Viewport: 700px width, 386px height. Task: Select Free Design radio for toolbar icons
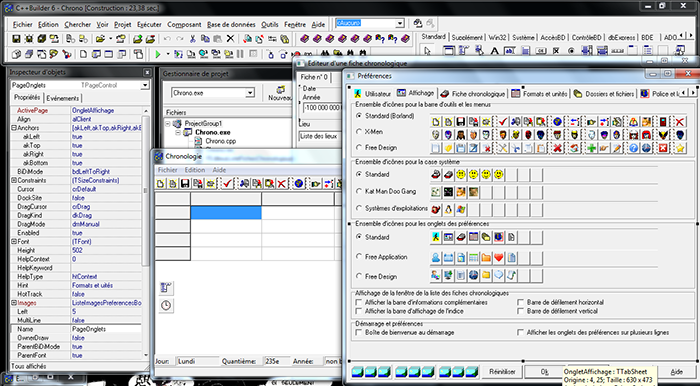point(358,147)
